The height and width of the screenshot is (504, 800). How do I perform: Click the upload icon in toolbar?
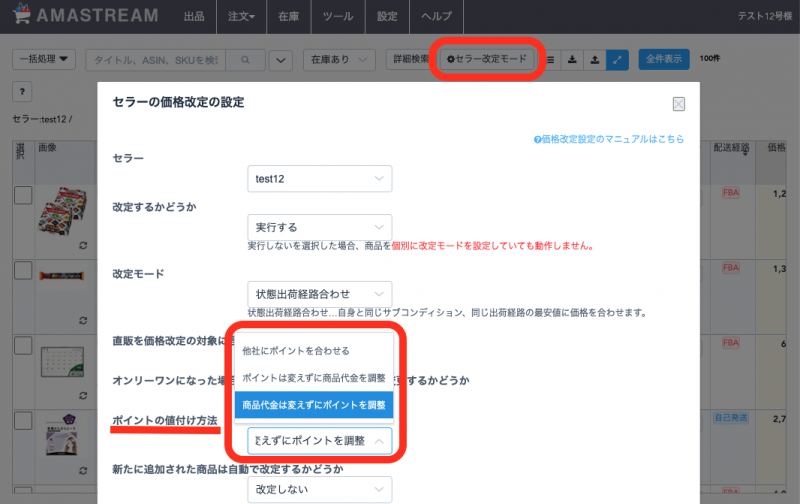[594, 60]
